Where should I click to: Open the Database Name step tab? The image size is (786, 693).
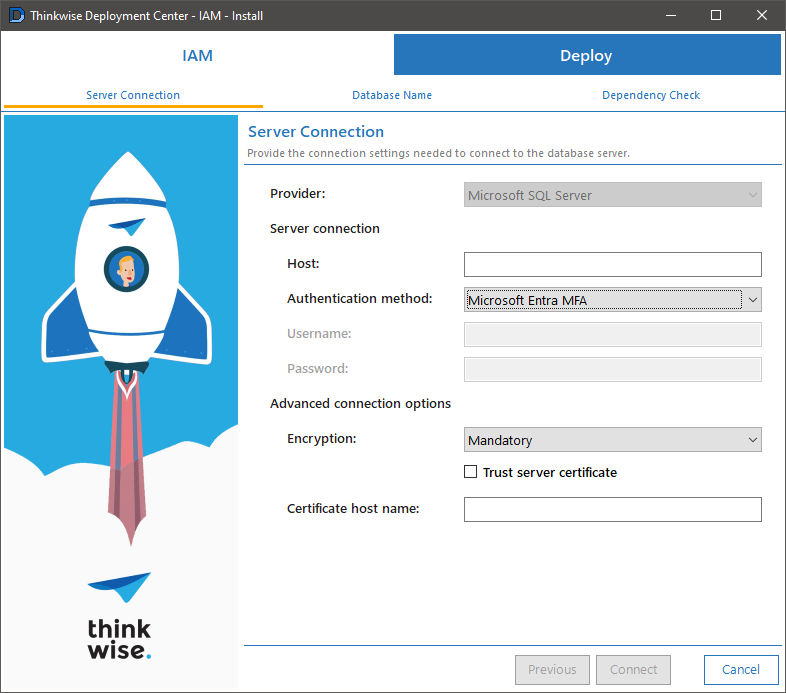pos(392,95)
